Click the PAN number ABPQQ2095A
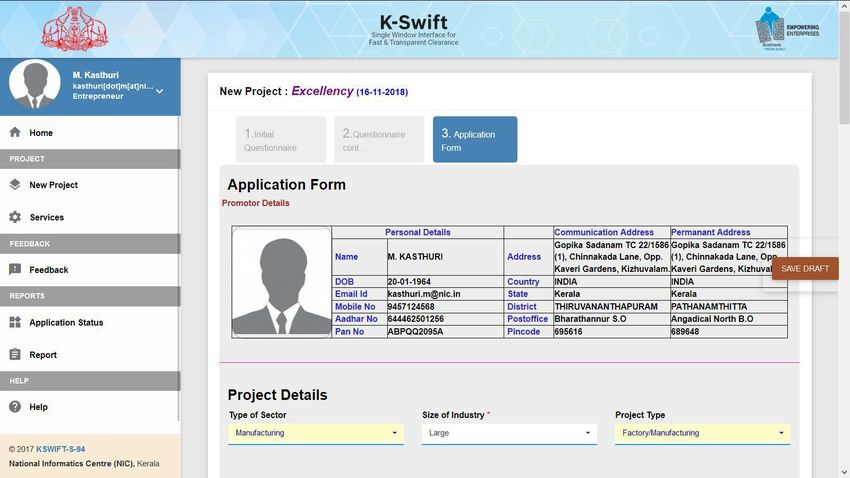The height and width of the screenshot is (478, 850). [445, 332]
